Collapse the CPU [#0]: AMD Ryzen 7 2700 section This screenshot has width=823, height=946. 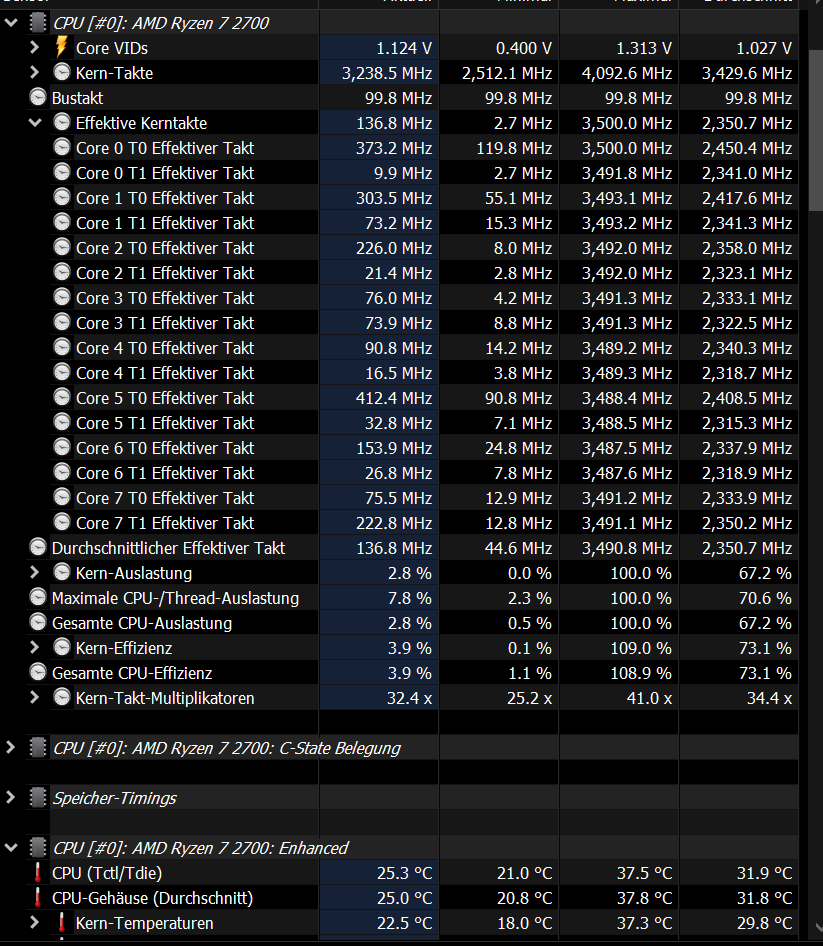pyautogui.click(x=11, y=24)
